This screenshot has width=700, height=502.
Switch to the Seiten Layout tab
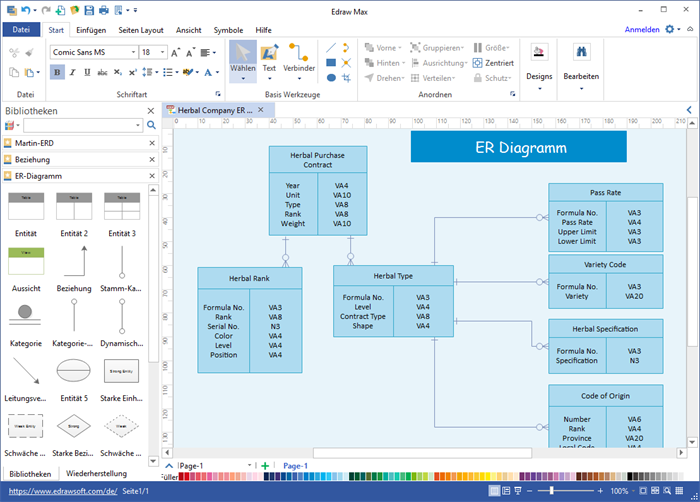pyautogui.click(x=141, y=30)
